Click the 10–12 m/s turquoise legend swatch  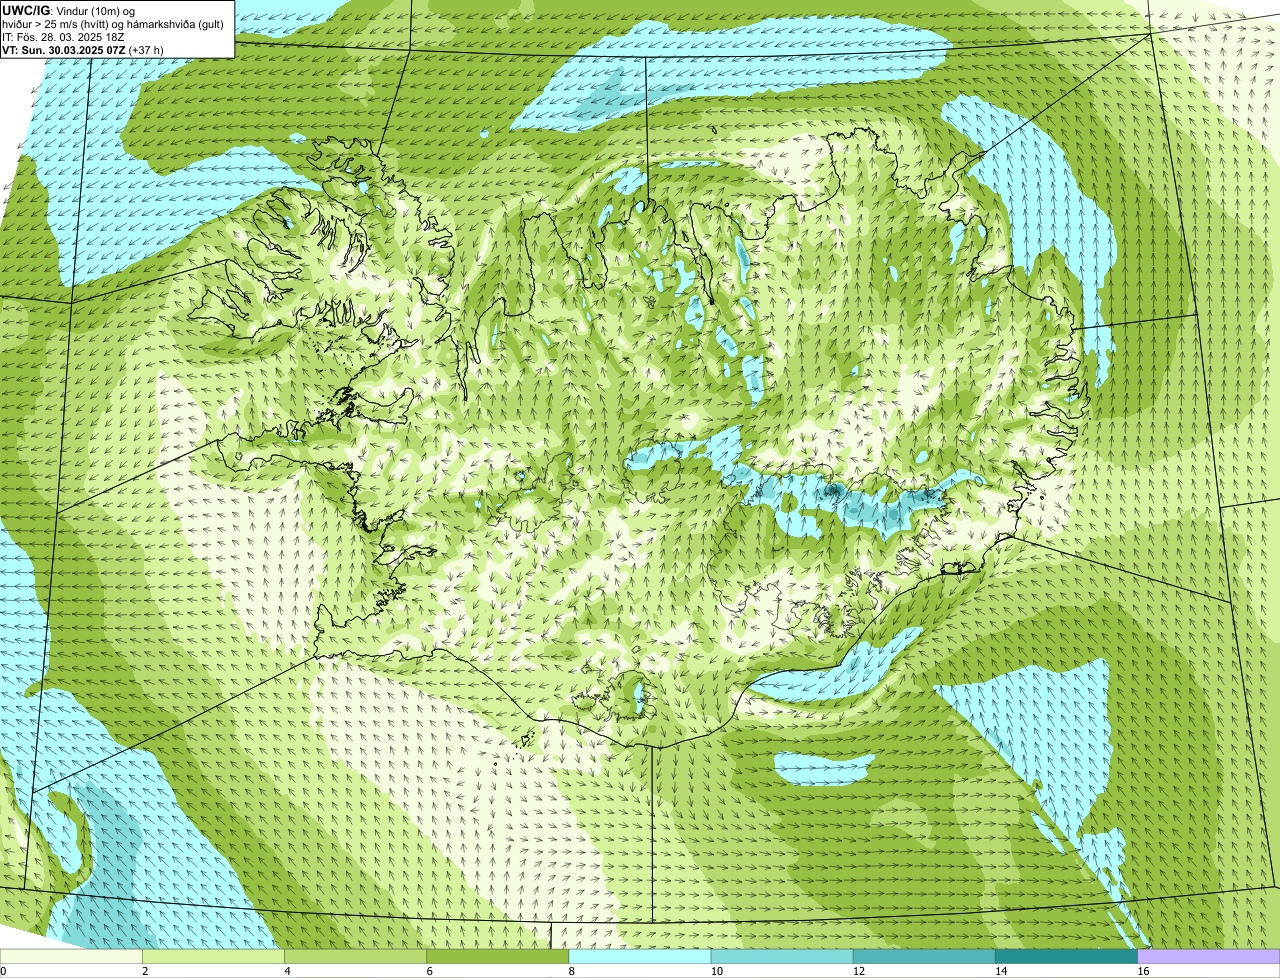tap(782, 957)
